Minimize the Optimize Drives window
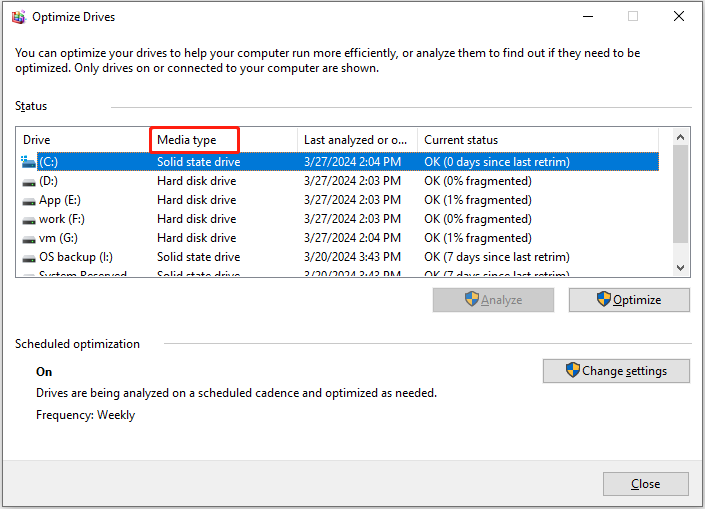The image size is (705, 509). click(588, 17)
